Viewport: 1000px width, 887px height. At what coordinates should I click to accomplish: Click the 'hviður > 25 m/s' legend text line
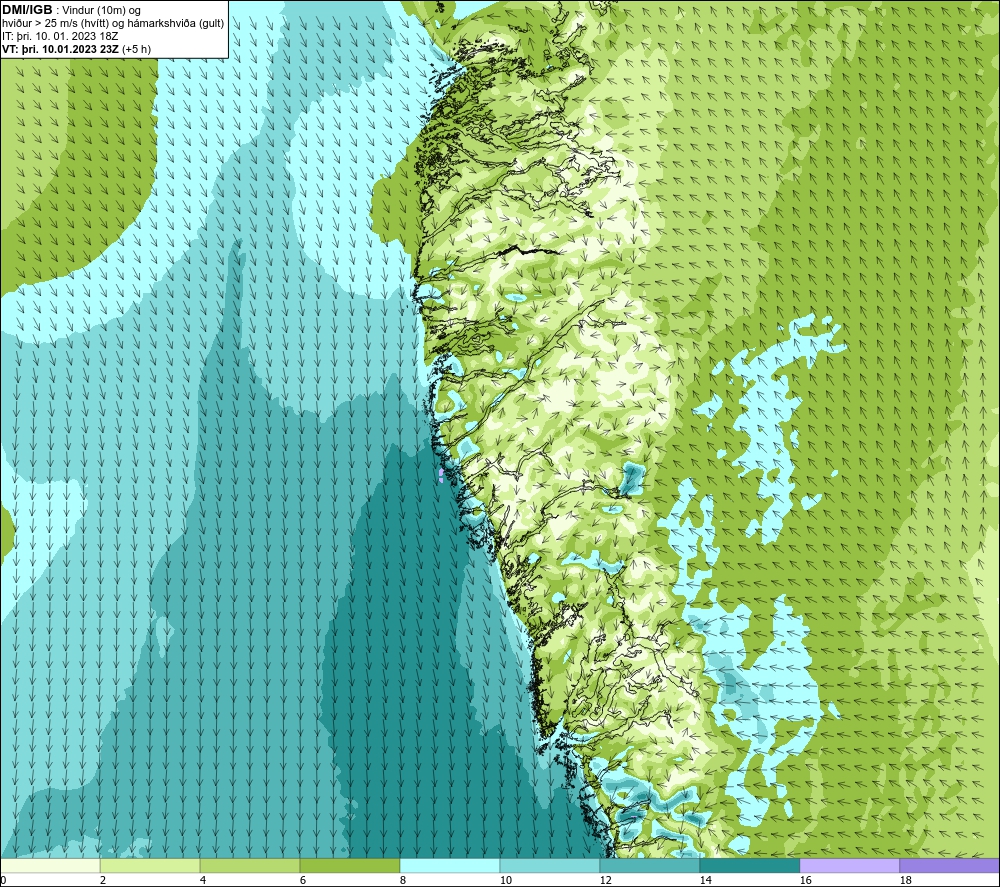coord(113,23)
